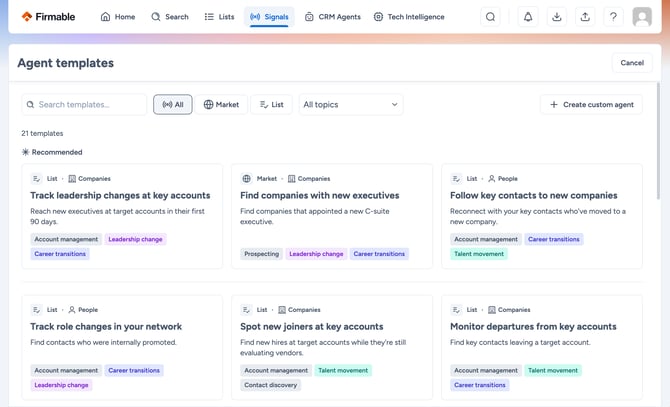Open CRM Agents
The width and height of the screenshot is (670, 407).
click(x=333, y=17)
